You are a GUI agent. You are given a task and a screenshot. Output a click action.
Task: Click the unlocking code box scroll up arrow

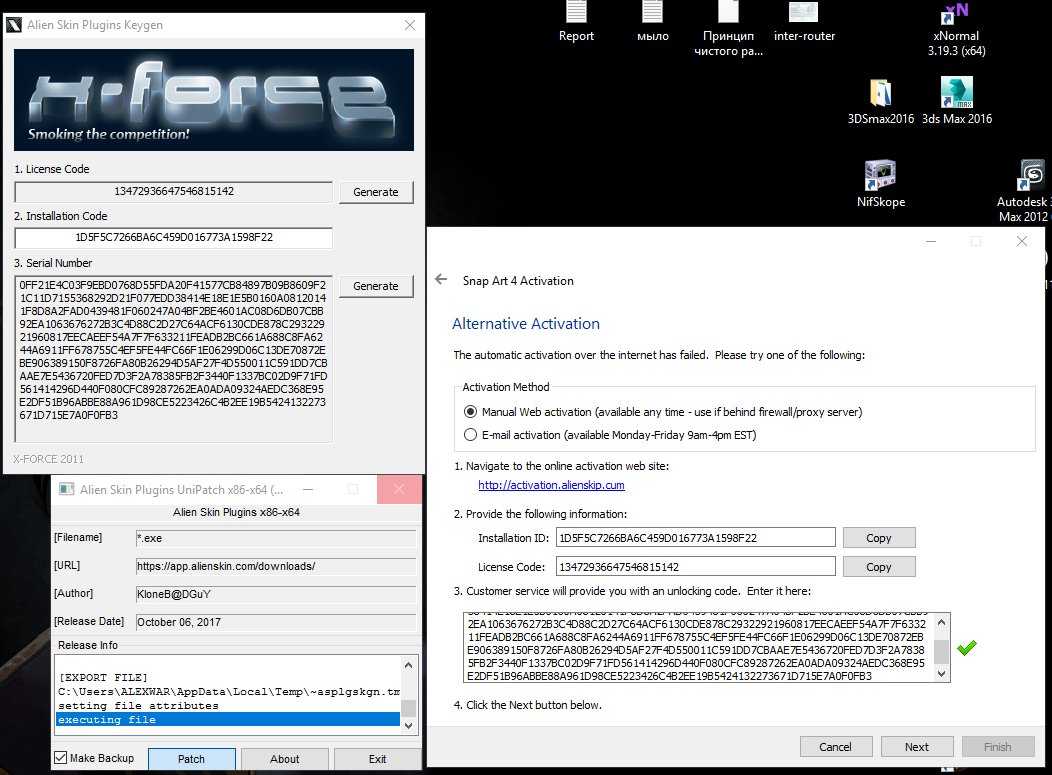point(941,622)
